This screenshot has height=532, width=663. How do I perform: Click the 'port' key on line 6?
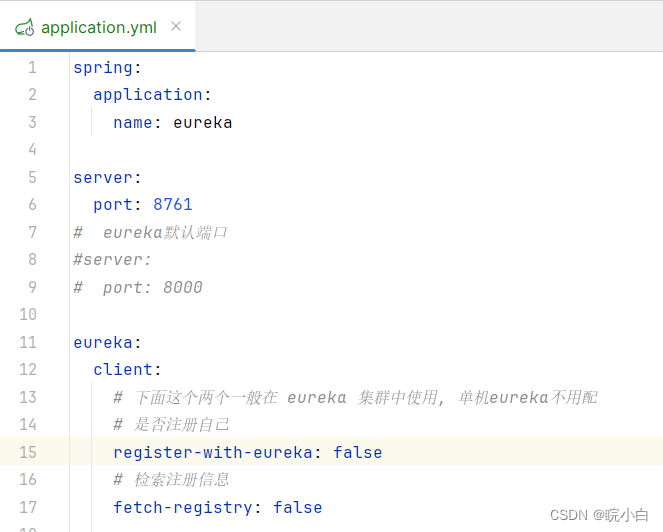pos(113,206)
